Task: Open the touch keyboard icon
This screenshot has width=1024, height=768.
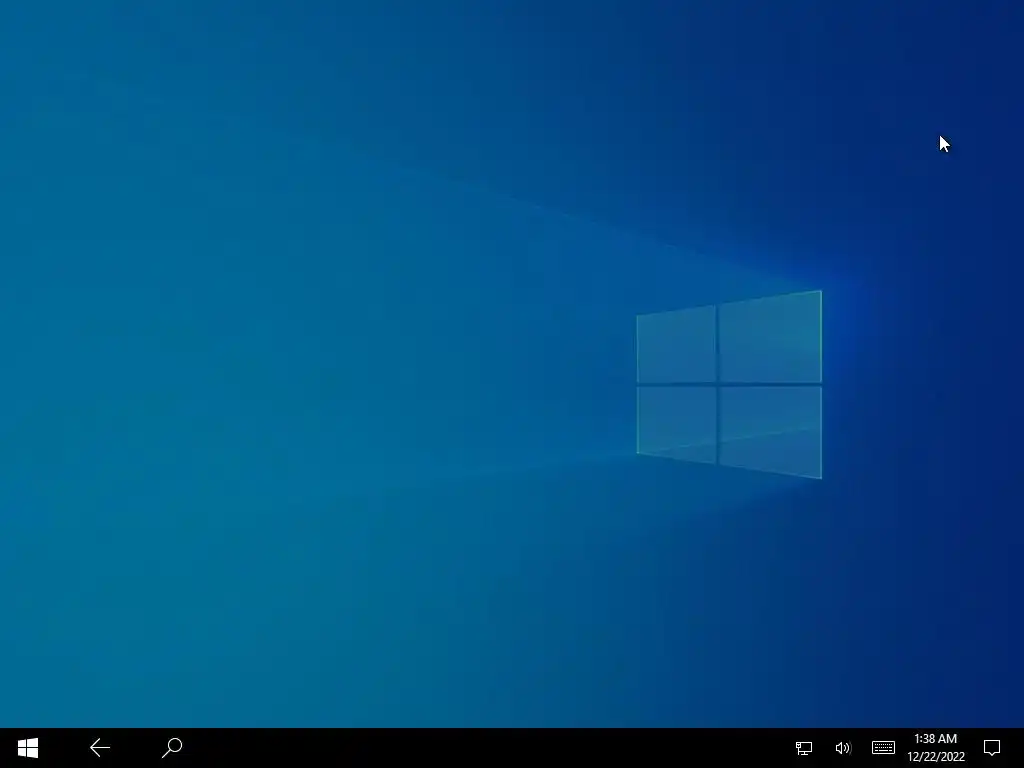Action: (x=883, y=747)
